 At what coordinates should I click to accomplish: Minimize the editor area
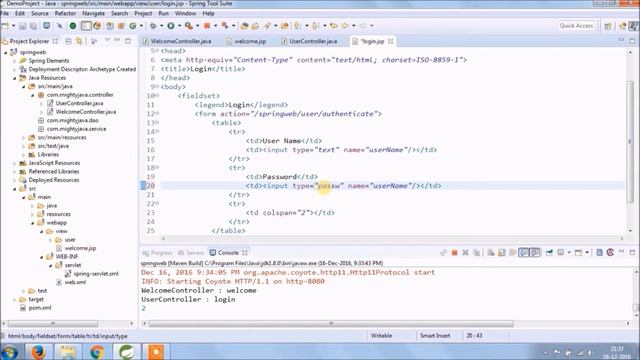tap(621, 40)
